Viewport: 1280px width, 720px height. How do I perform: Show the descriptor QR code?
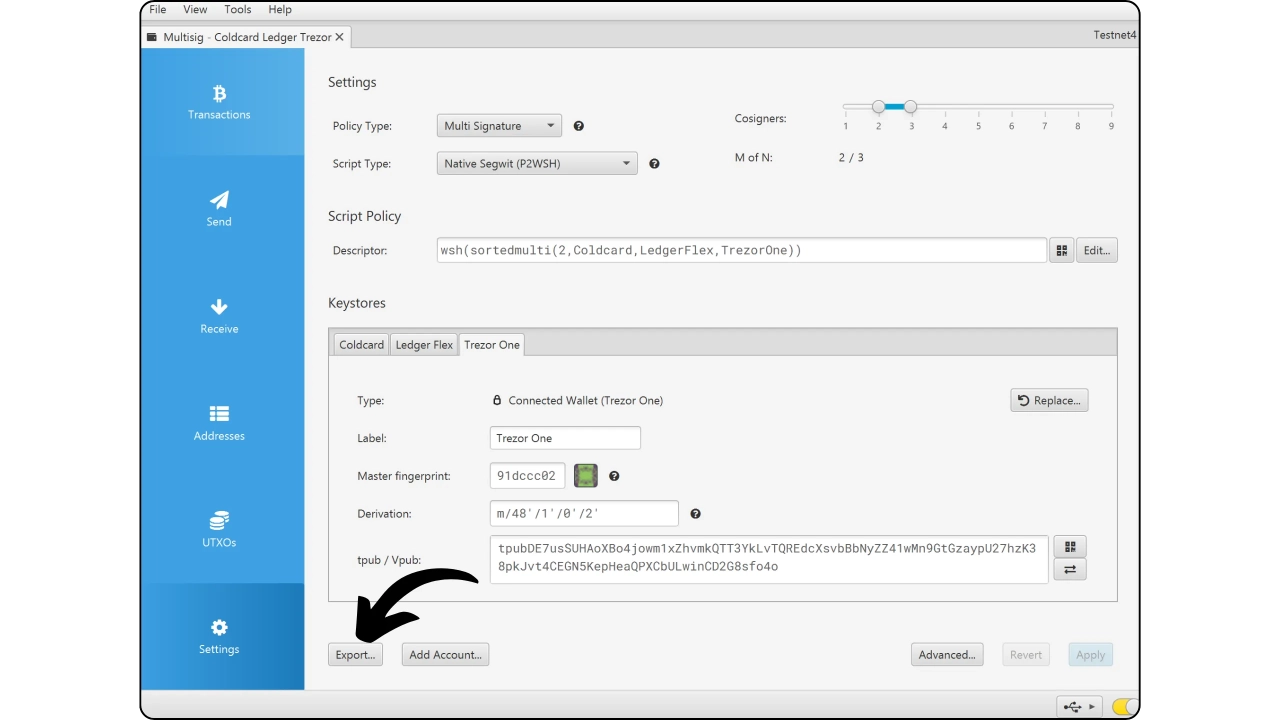1061,250
